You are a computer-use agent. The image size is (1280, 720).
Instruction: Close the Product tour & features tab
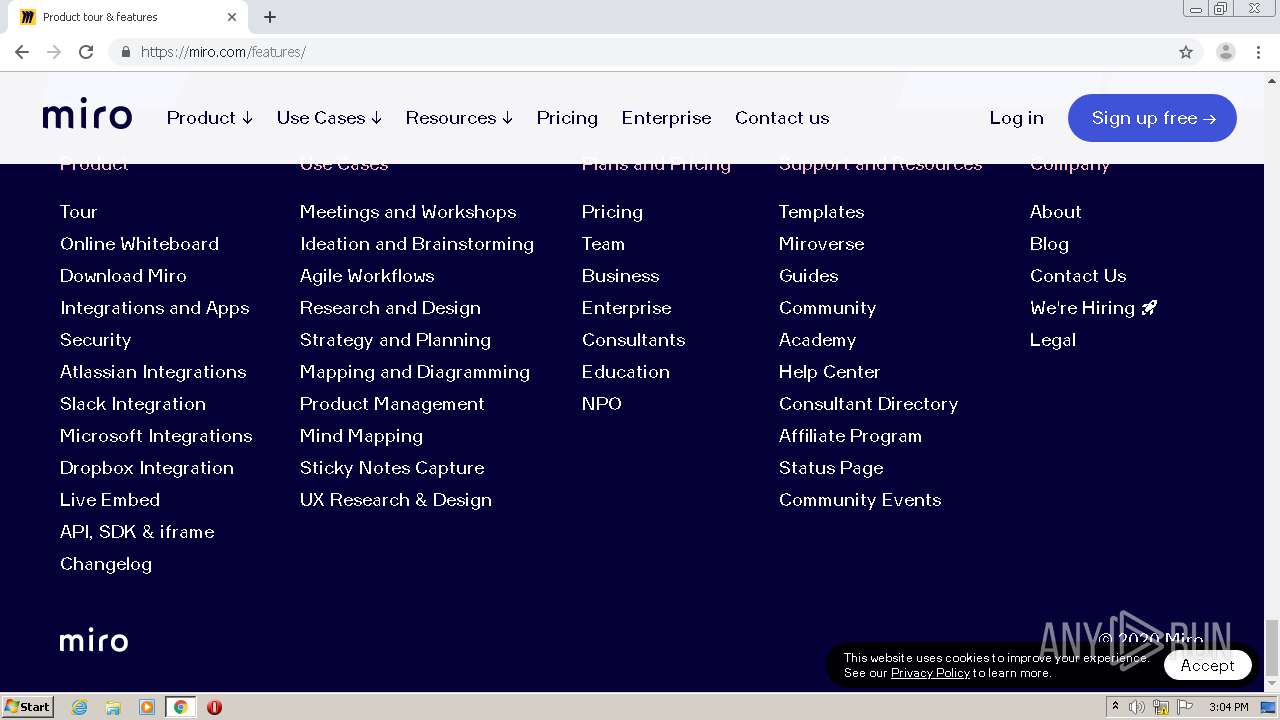pos(232,17)
